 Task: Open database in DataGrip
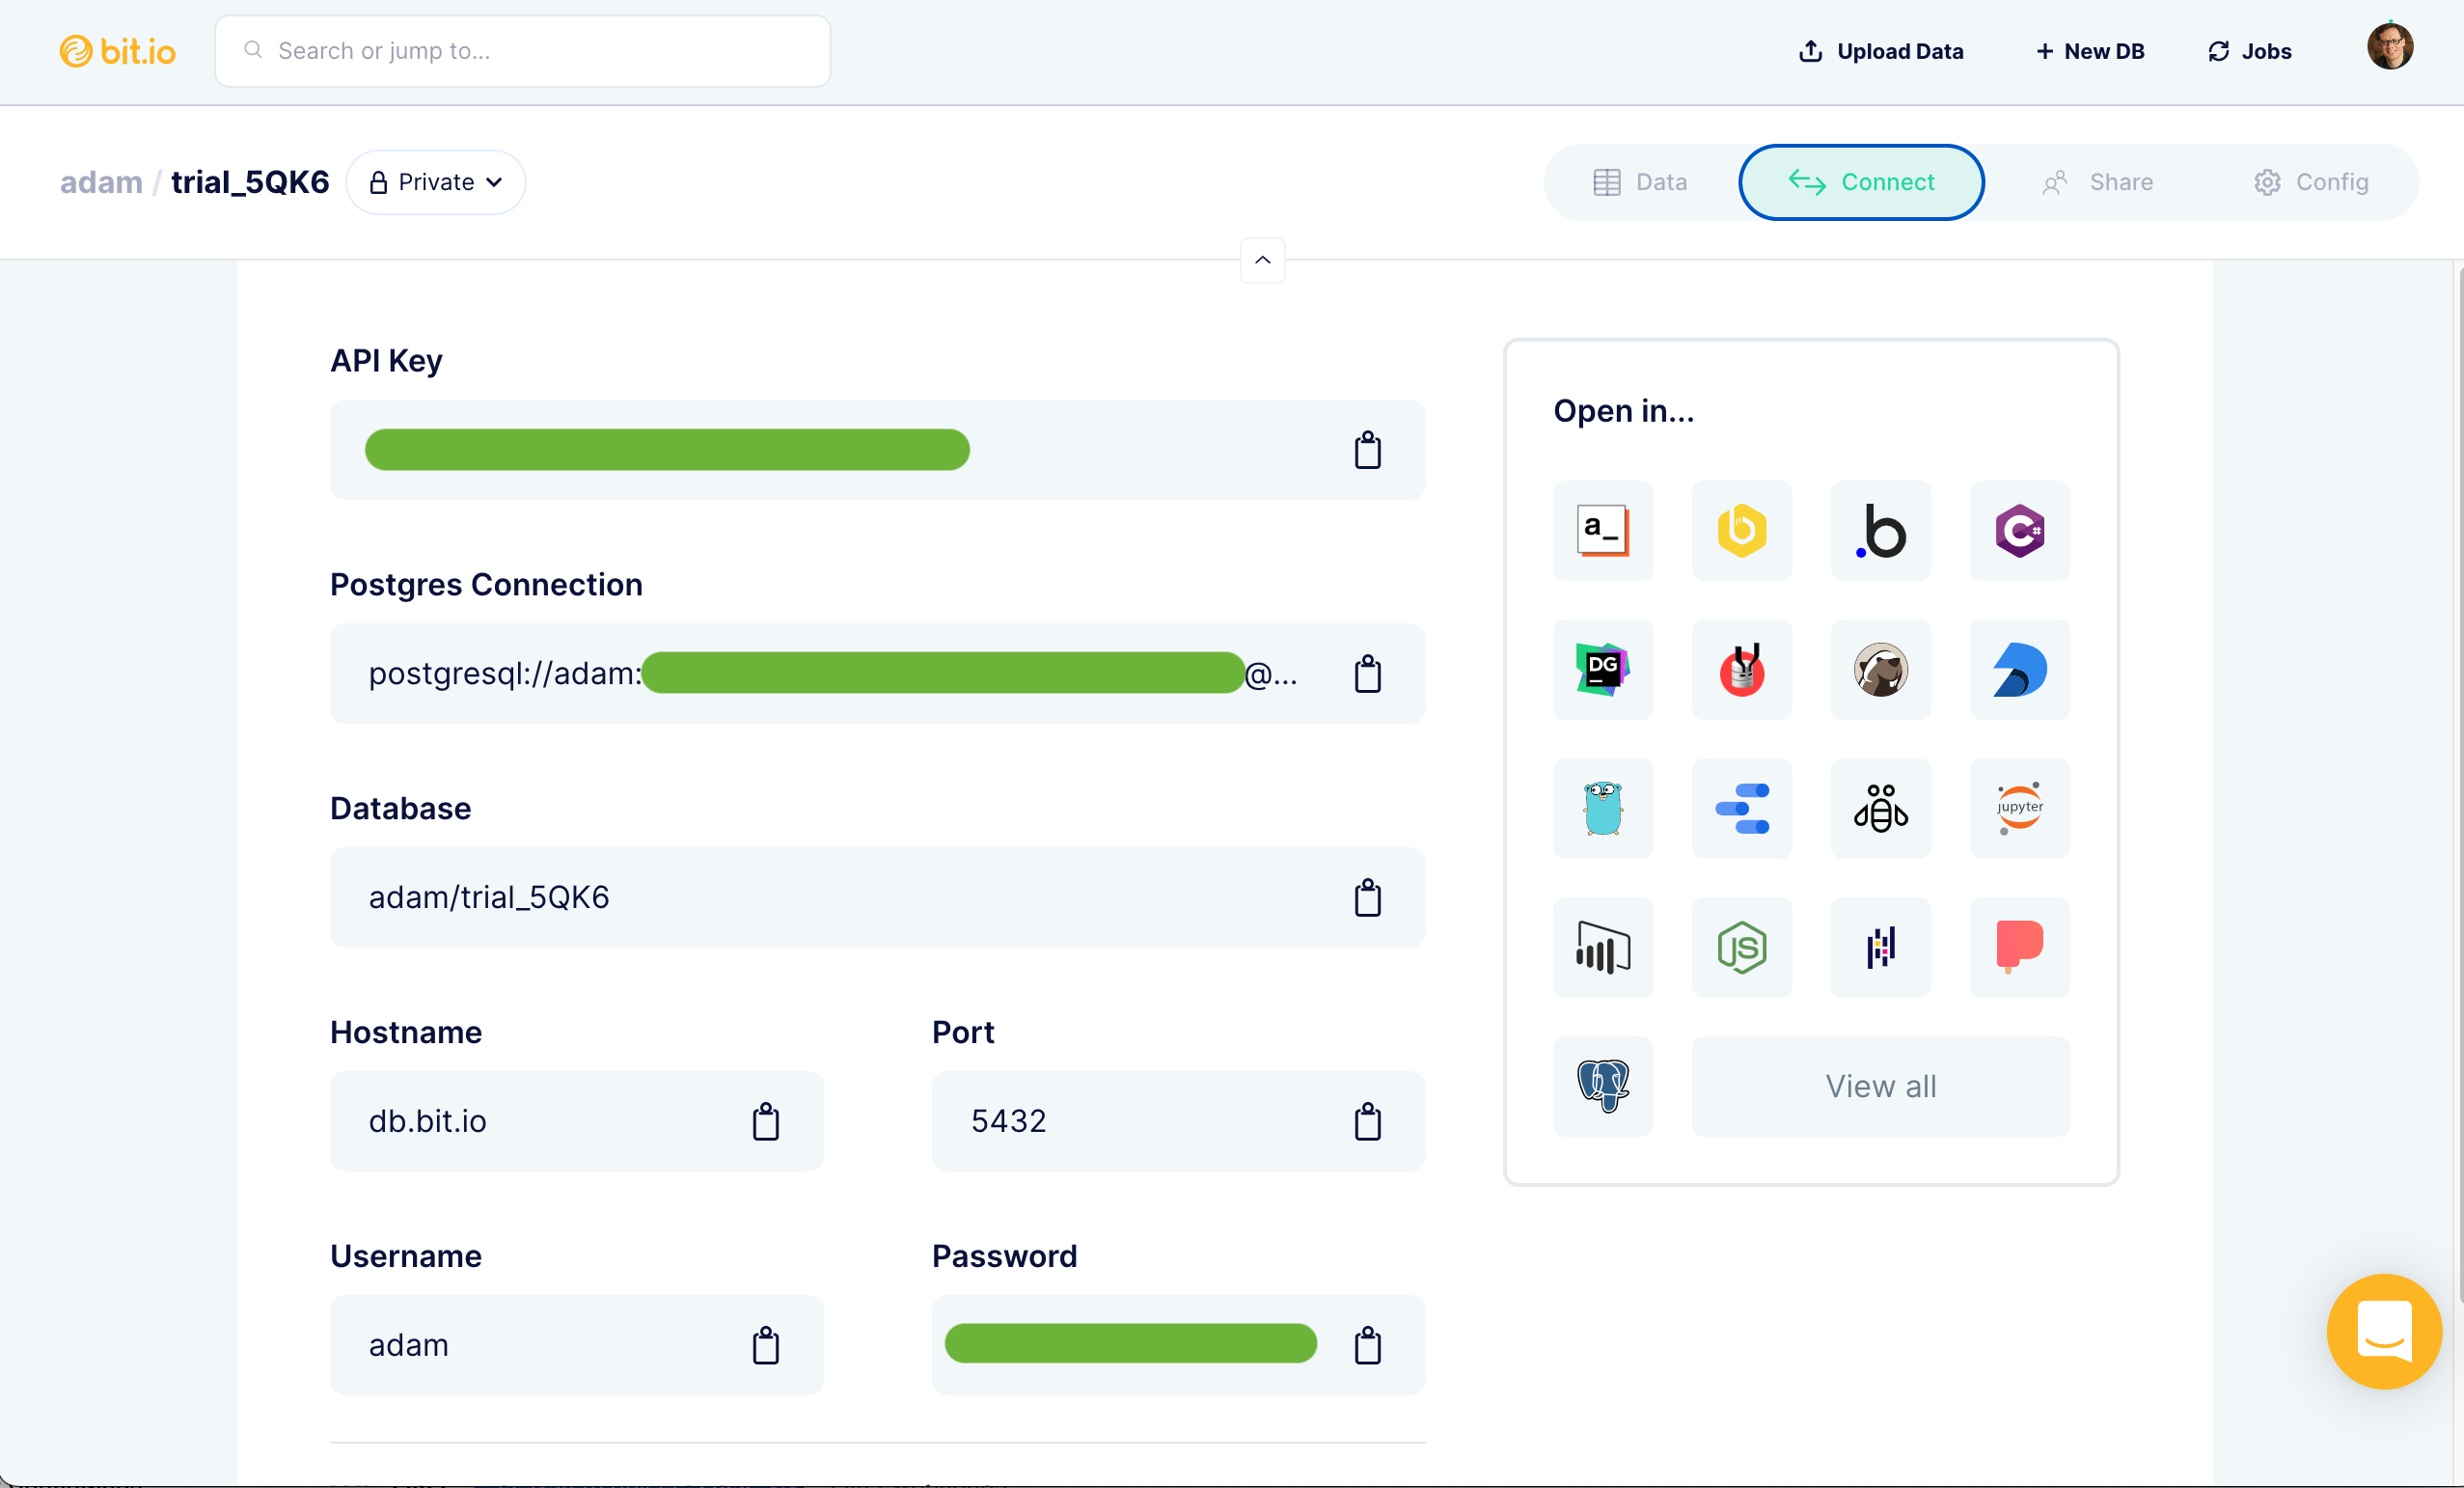1602,670
